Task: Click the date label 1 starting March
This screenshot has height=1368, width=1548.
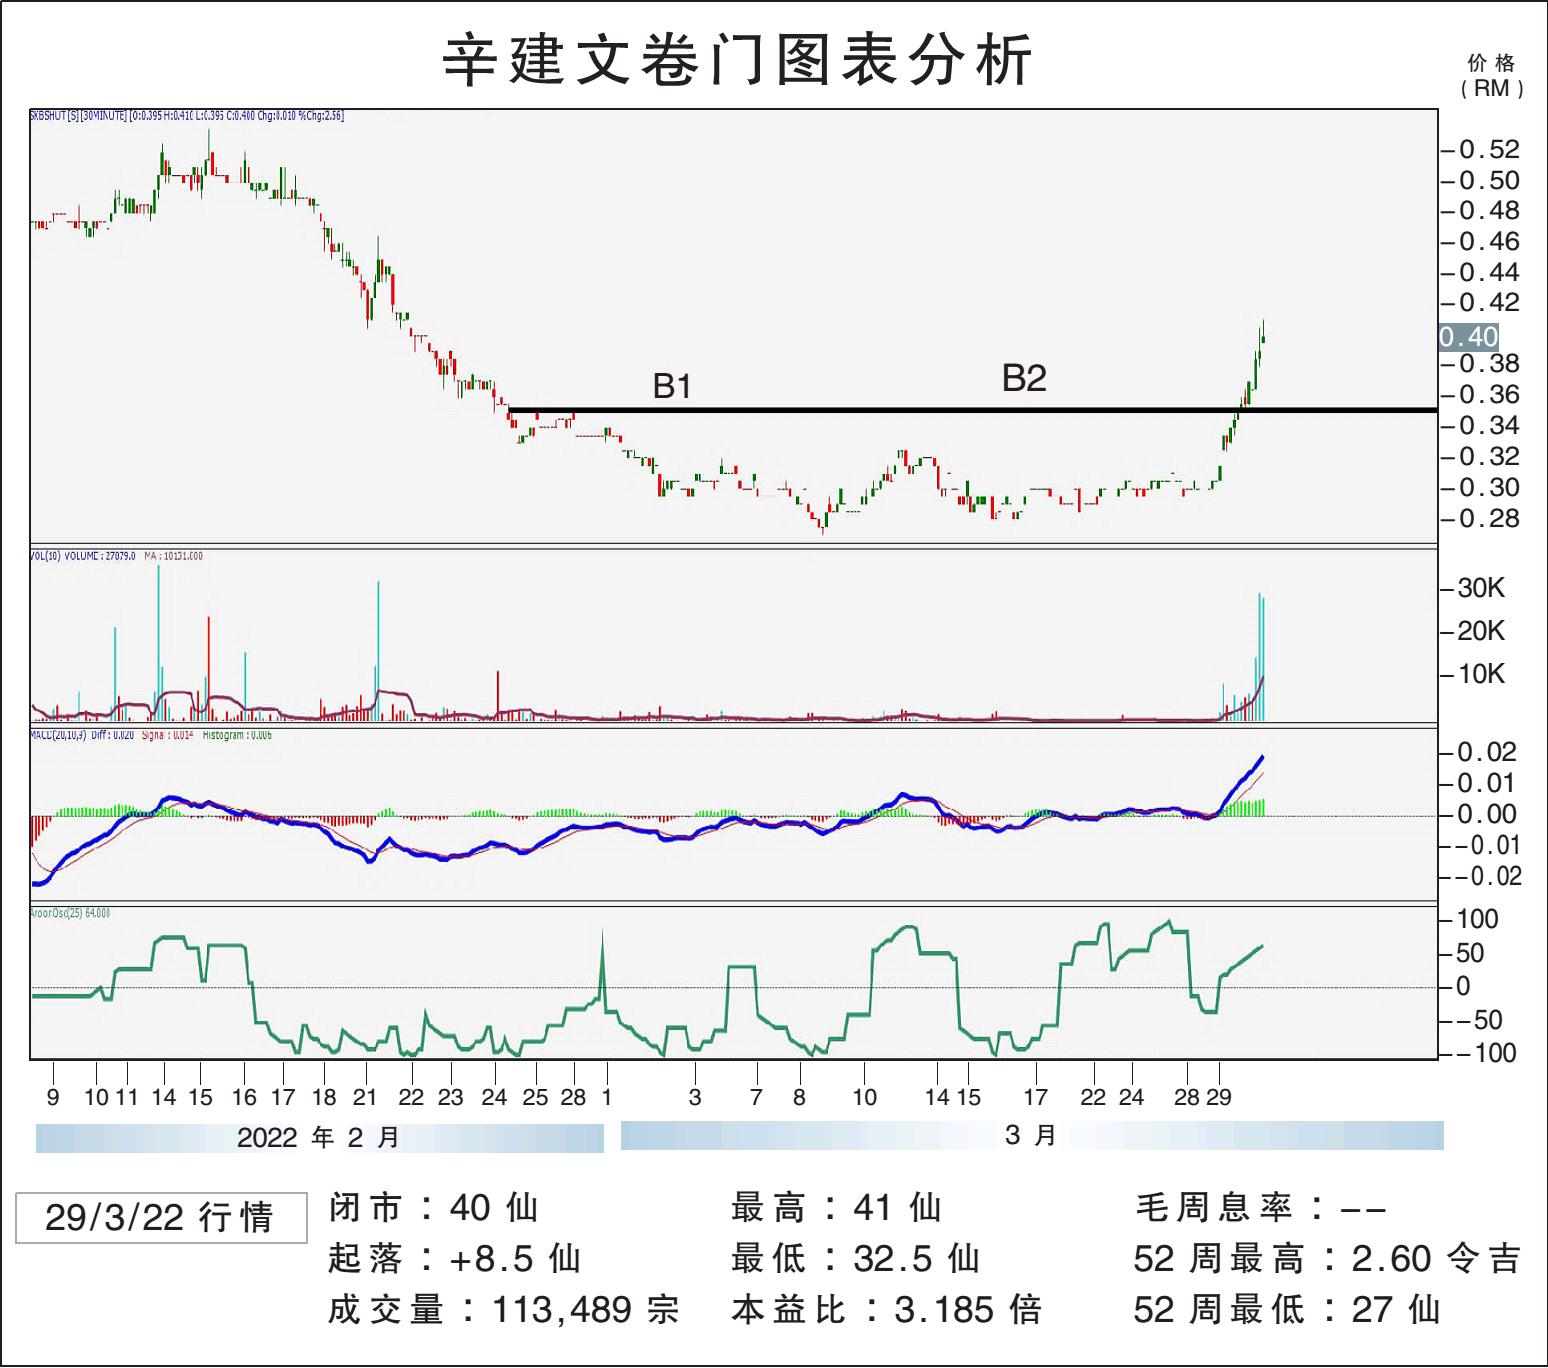Action: click(606, 1097)
